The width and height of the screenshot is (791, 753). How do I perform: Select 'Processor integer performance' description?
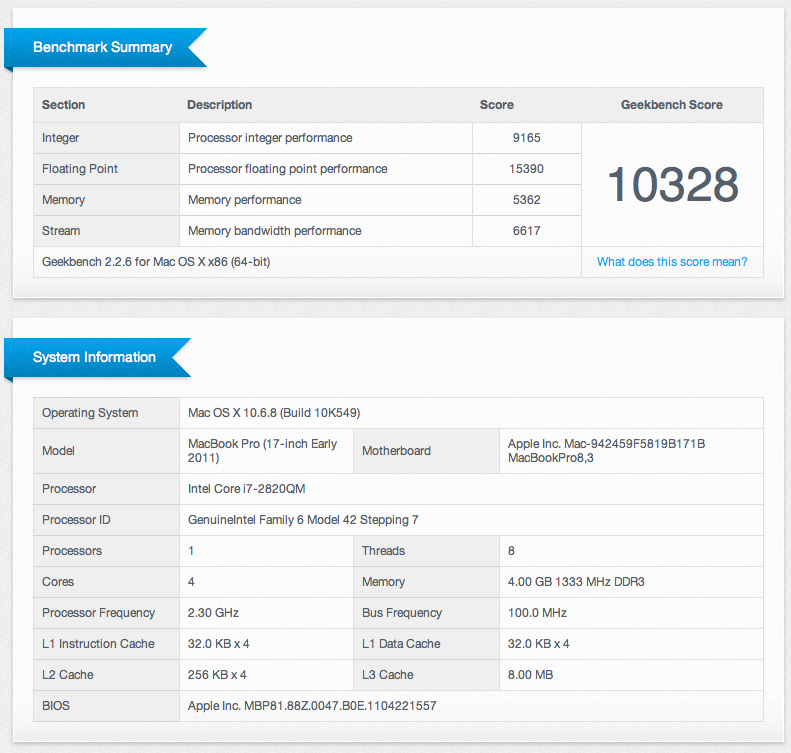pos(270,138)
